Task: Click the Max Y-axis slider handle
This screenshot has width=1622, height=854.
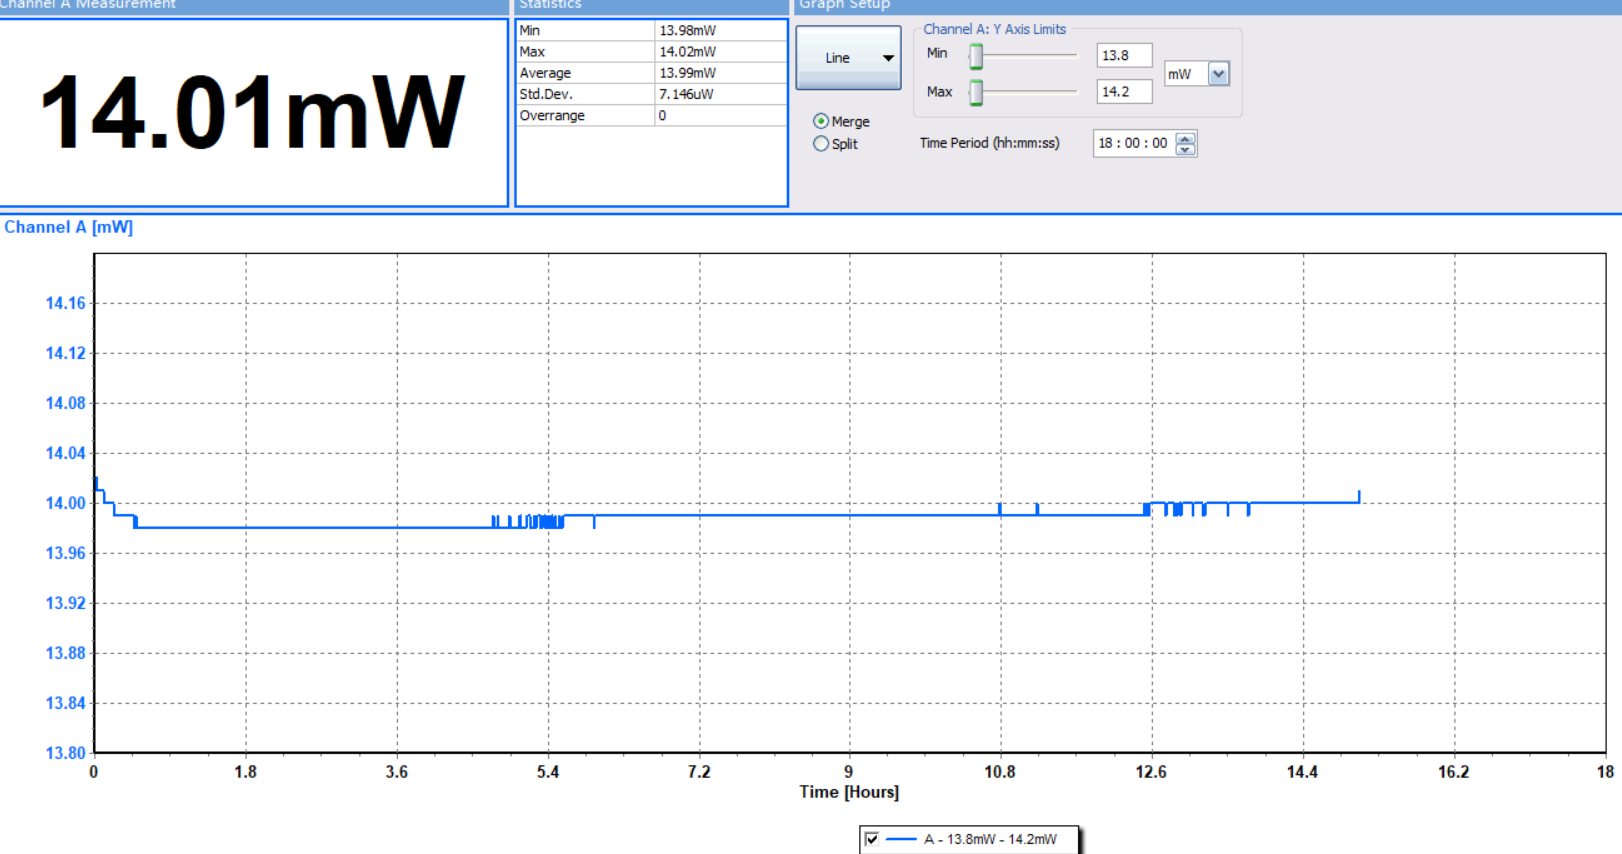Action: click(976, 93)
